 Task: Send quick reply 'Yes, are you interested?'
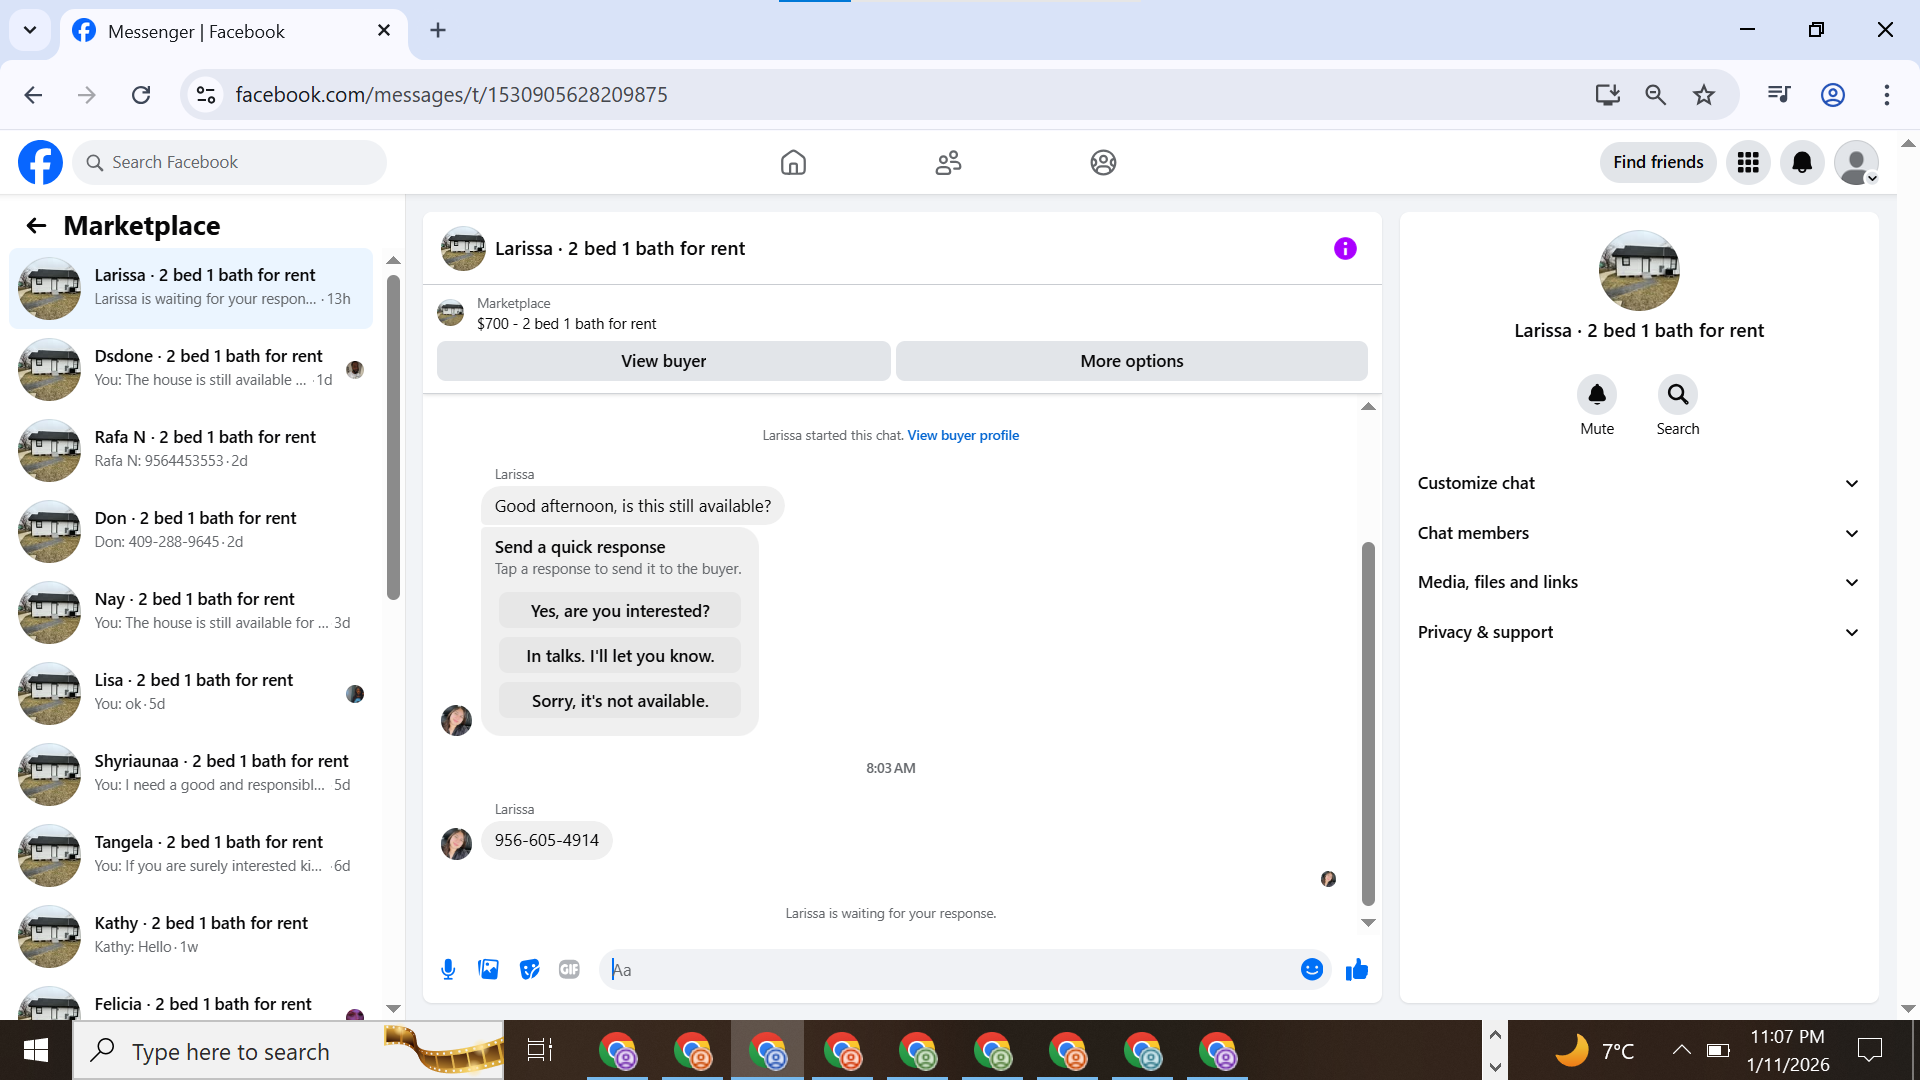coord(620,611)
